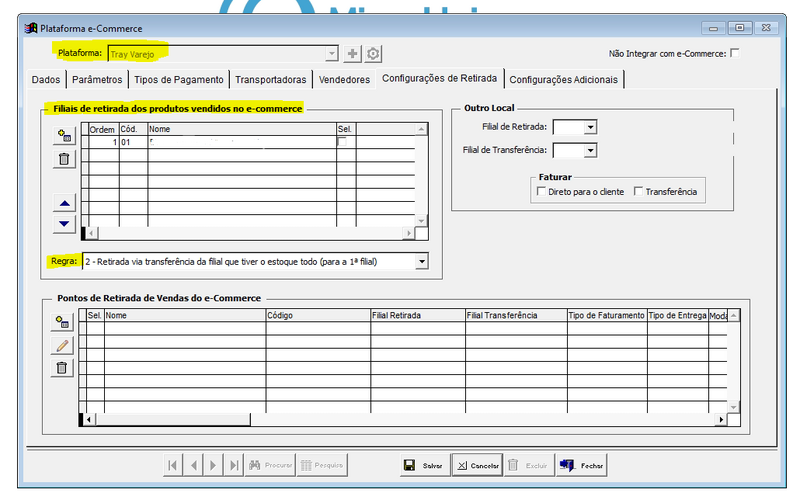The image size is (800, 500).
Task: Add a new ponto de retirada
Action: (x=62, y=322)
